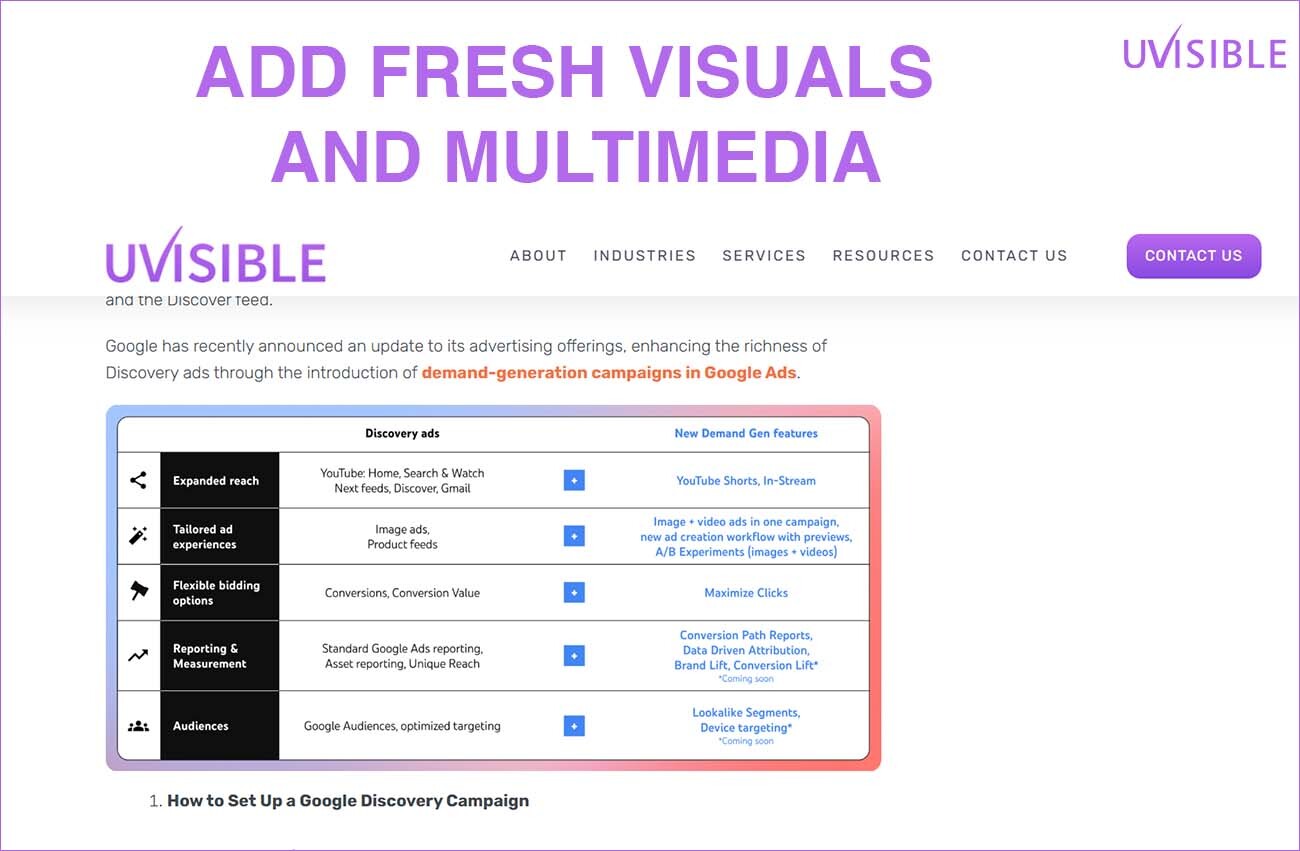1300x851 pixels.
Task: Select the Flexible bidding options row label
Action: 216,593
